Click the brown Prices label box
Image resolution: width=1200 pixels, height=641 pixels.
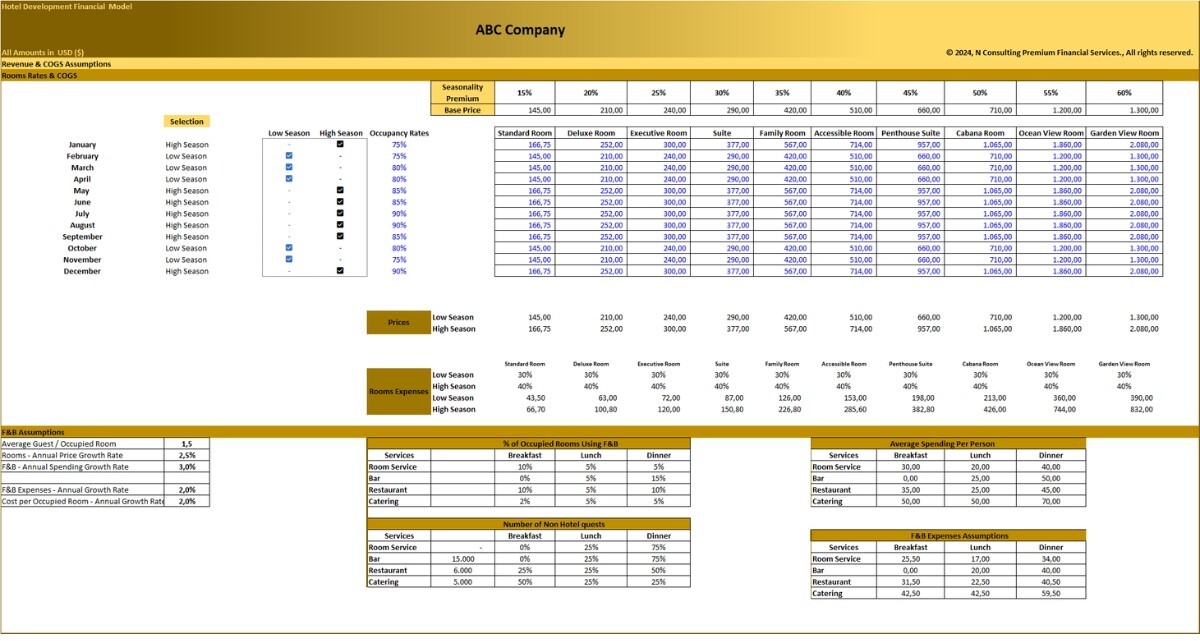click(398, 323)
